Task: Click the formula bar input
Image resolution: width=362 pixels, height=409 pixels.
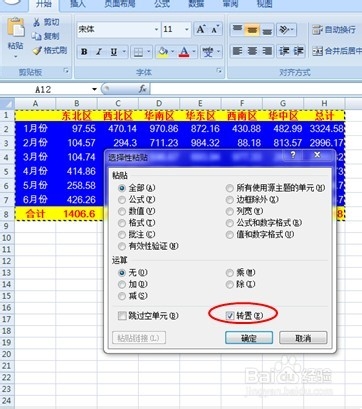Action: click(256, 89)
